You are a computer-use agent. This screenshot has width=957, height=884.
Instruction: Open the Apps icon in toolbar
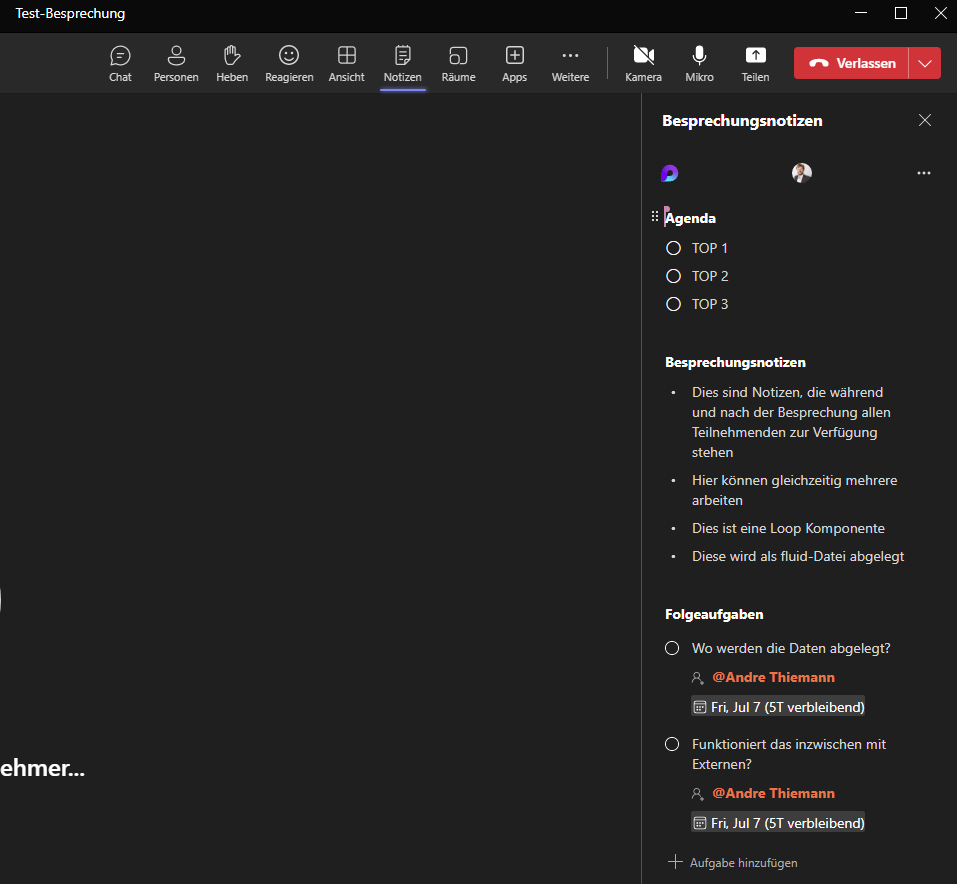pos(514,62)
